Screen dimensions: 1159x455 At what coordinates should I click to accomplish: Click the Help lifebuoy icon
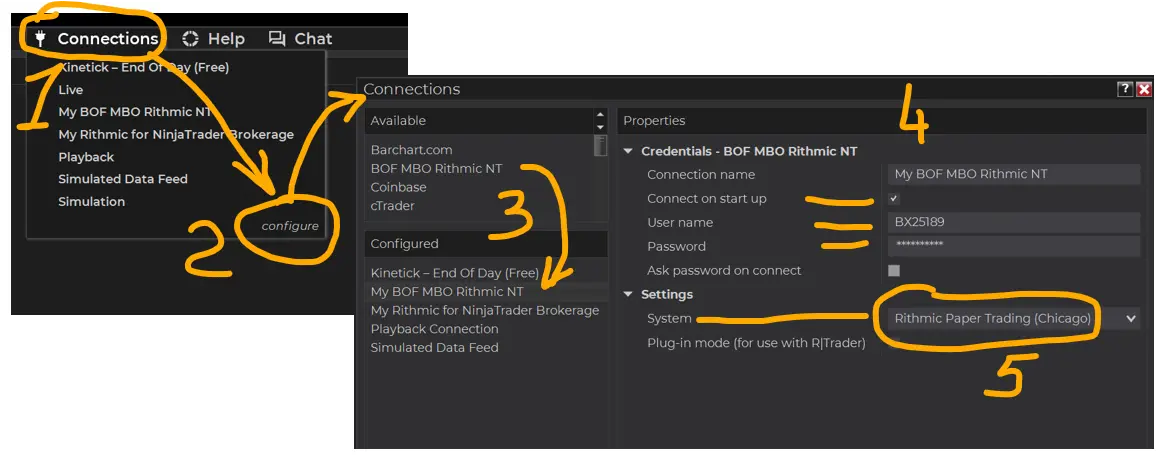[191, 39]
